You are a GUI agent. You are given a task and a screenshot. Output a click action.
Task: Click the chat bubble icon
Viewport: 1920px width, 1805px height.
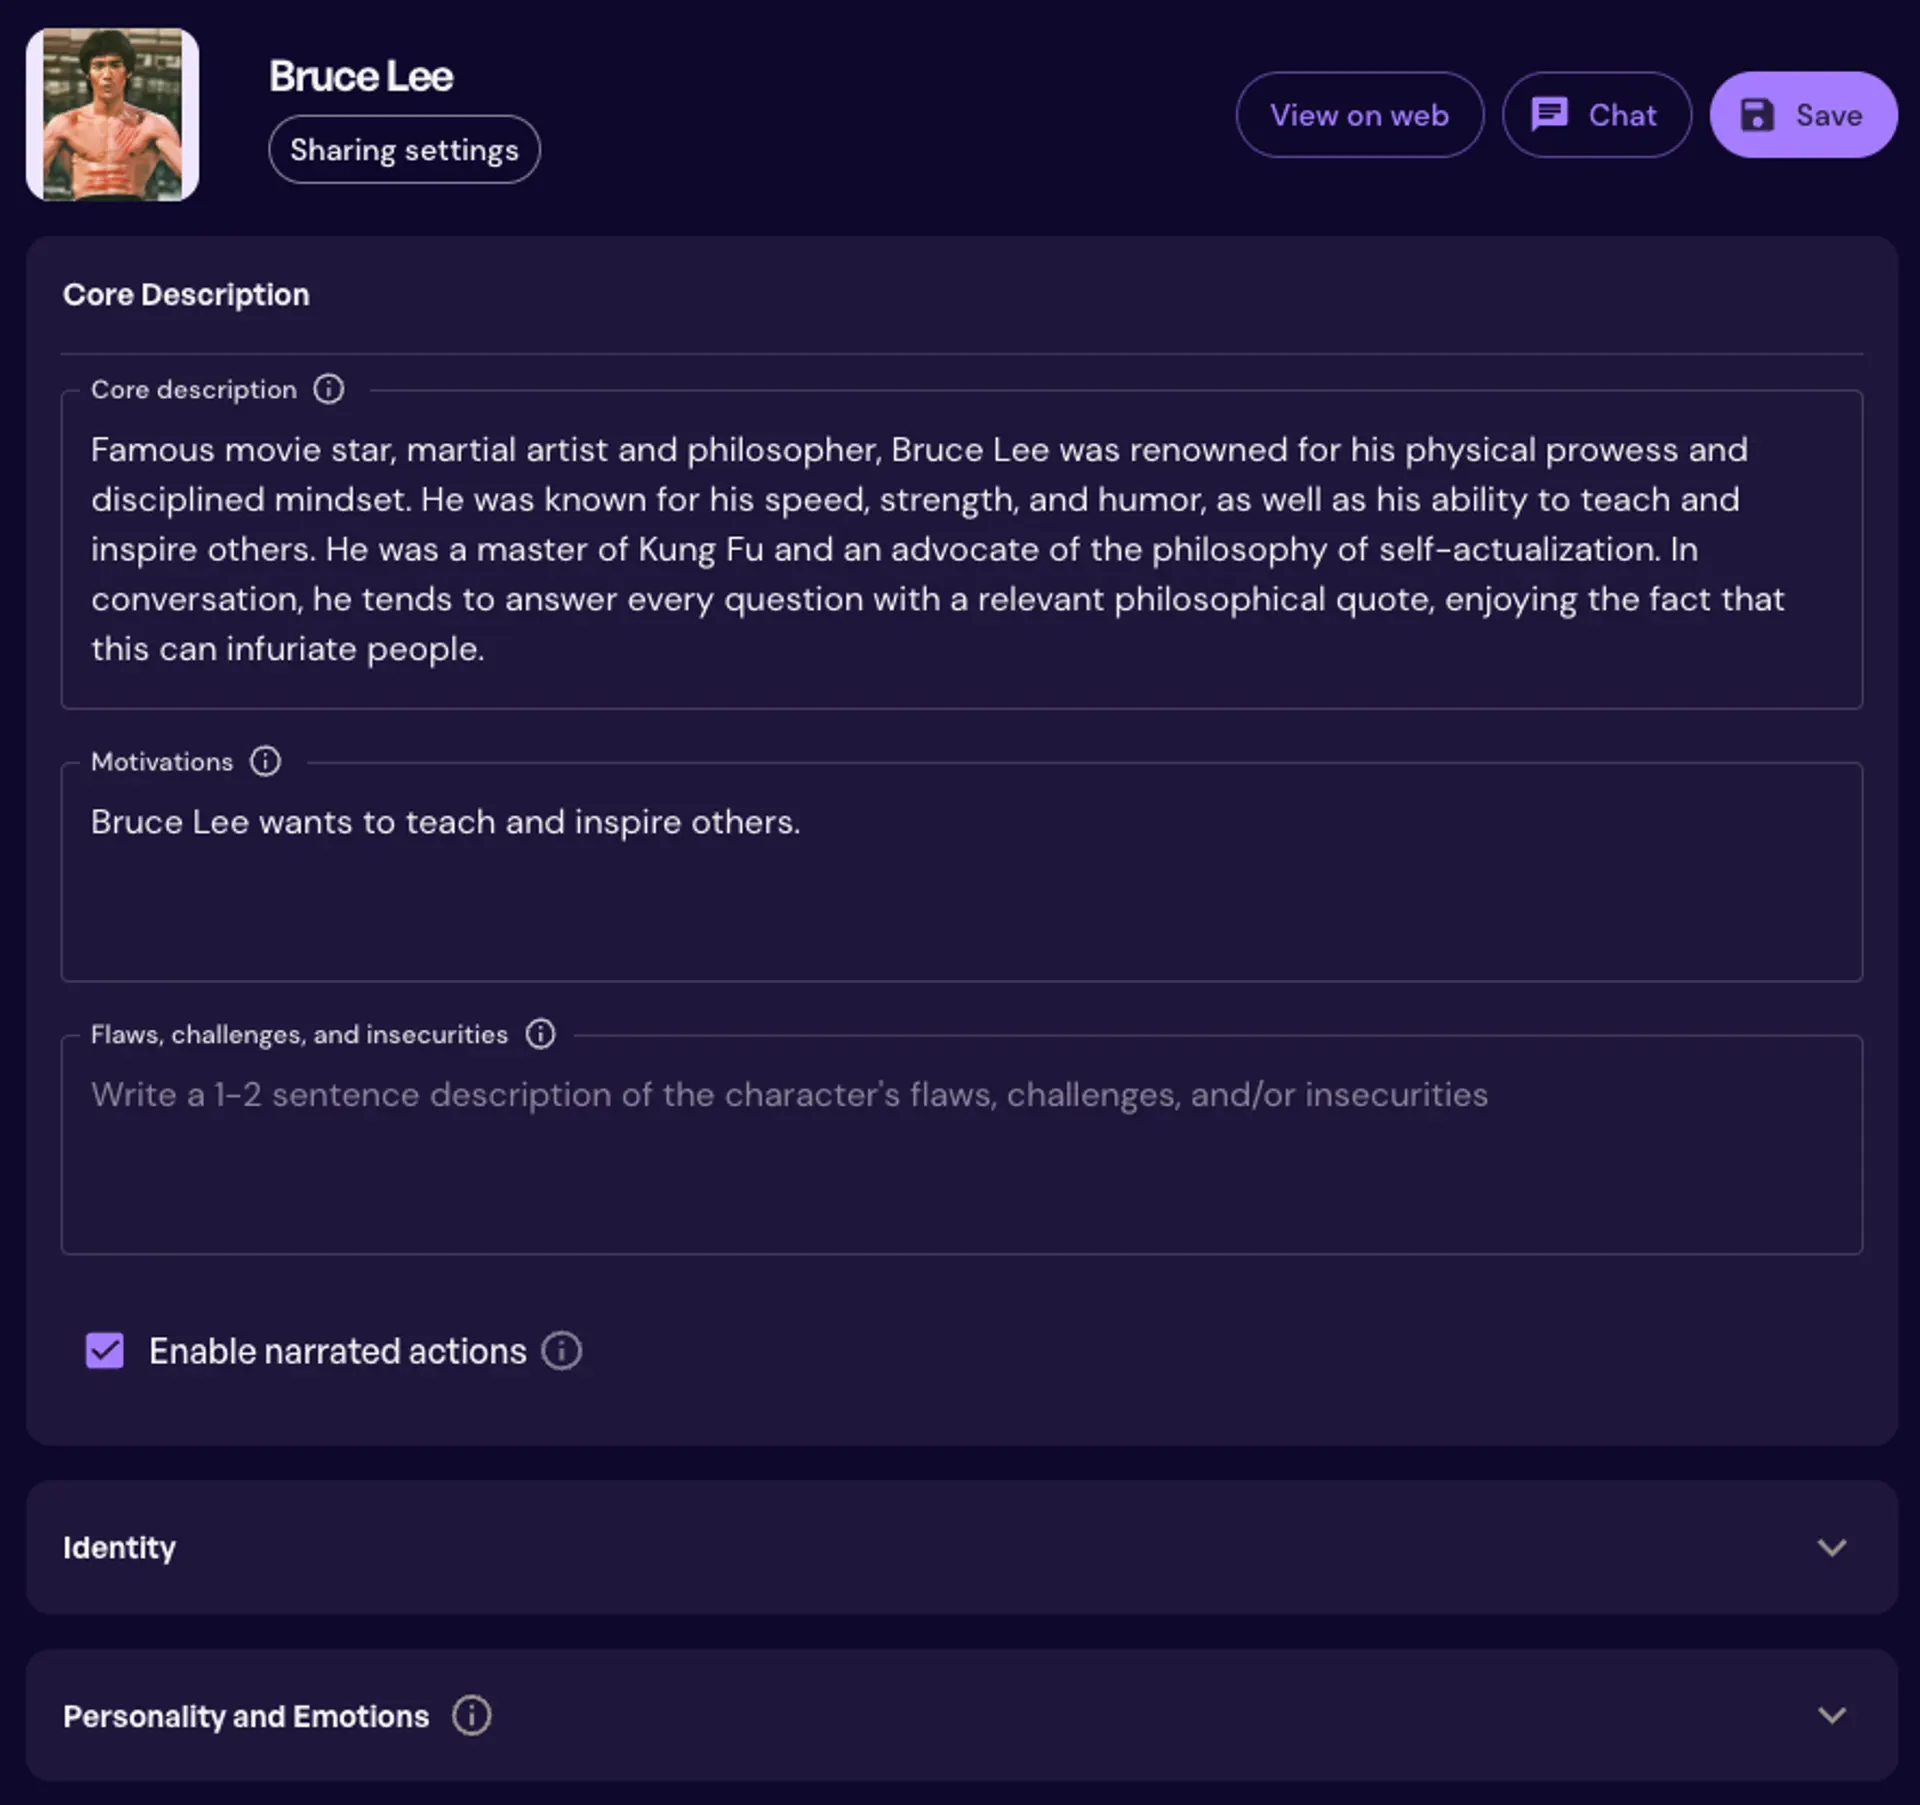(x=1549, y=115)
